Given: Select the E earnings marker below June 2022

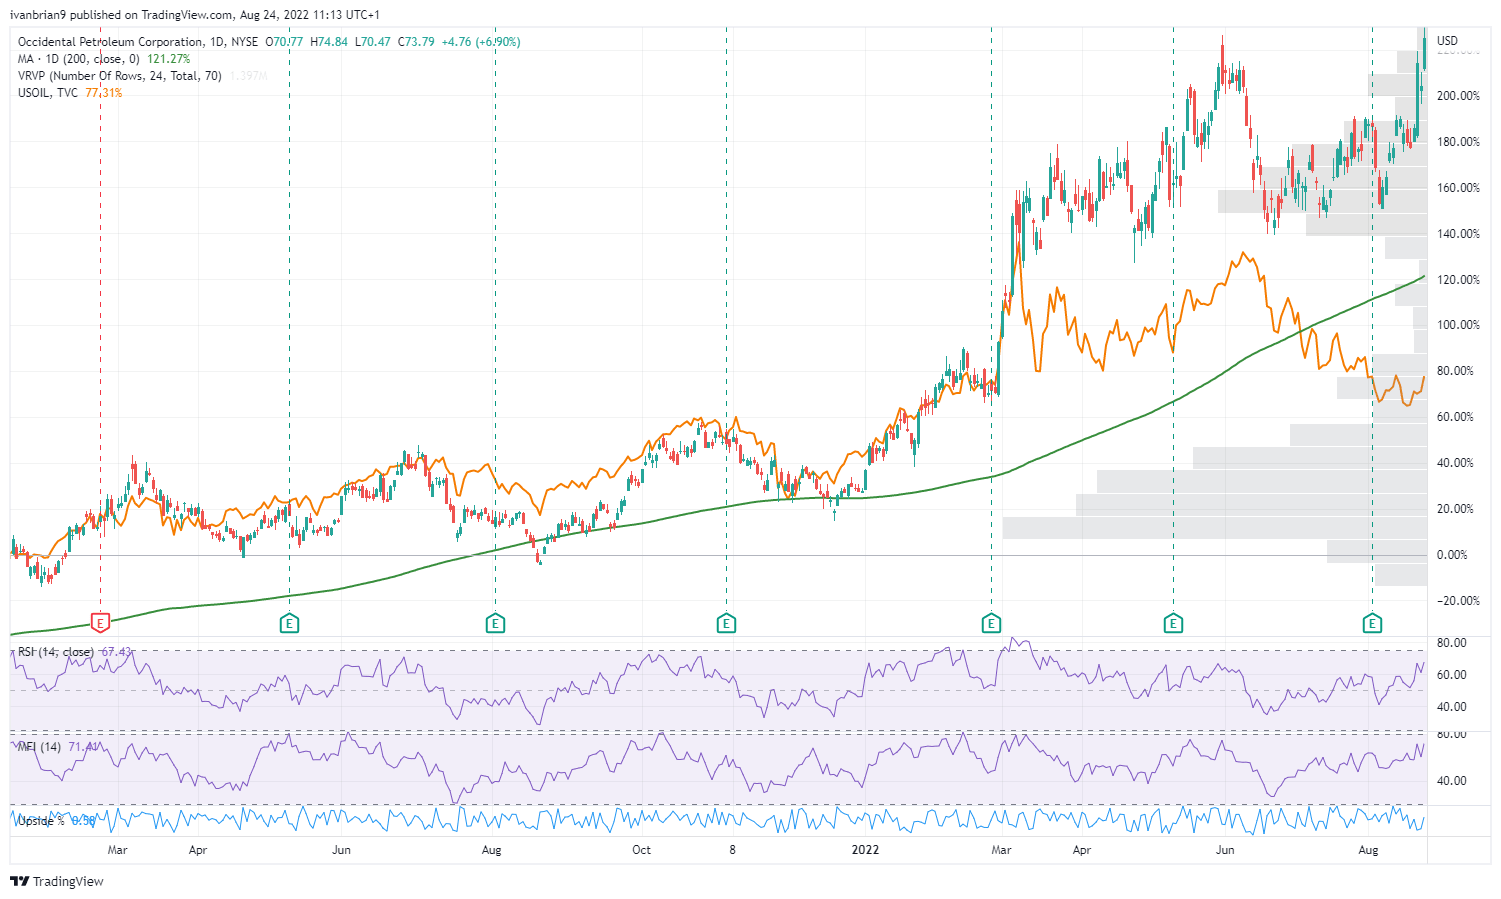Looking at the screenshot, I should [1172, 622].
